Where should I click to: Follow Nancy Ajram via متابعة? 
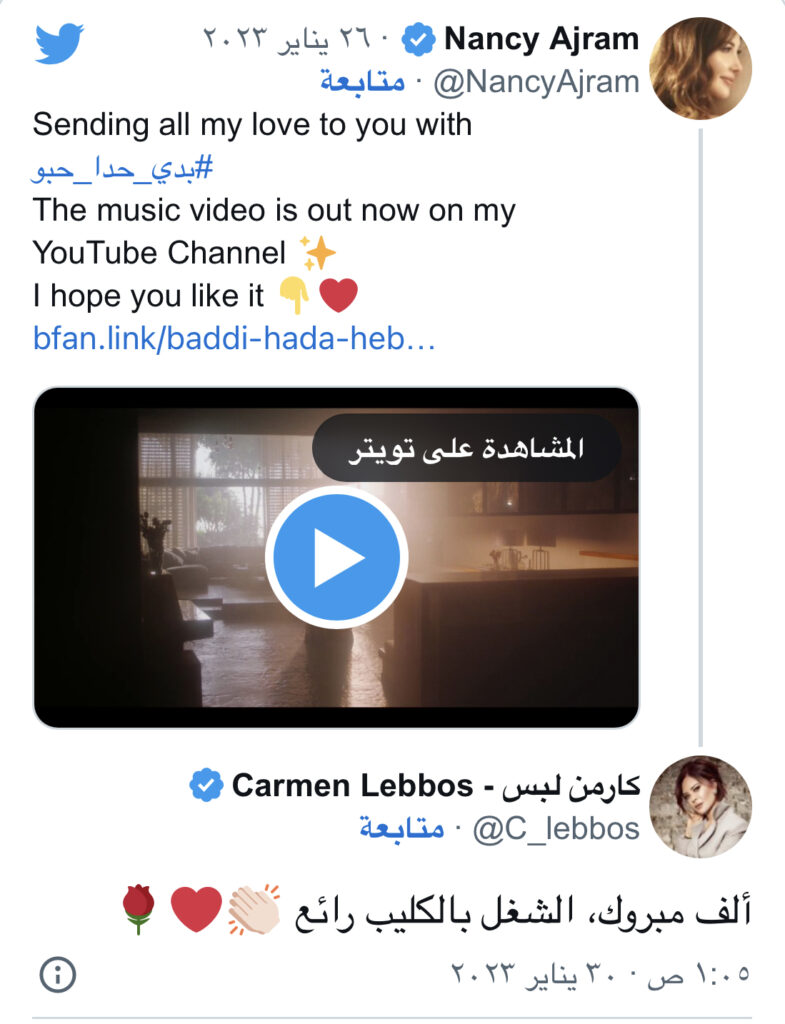(x=362, y=82)
